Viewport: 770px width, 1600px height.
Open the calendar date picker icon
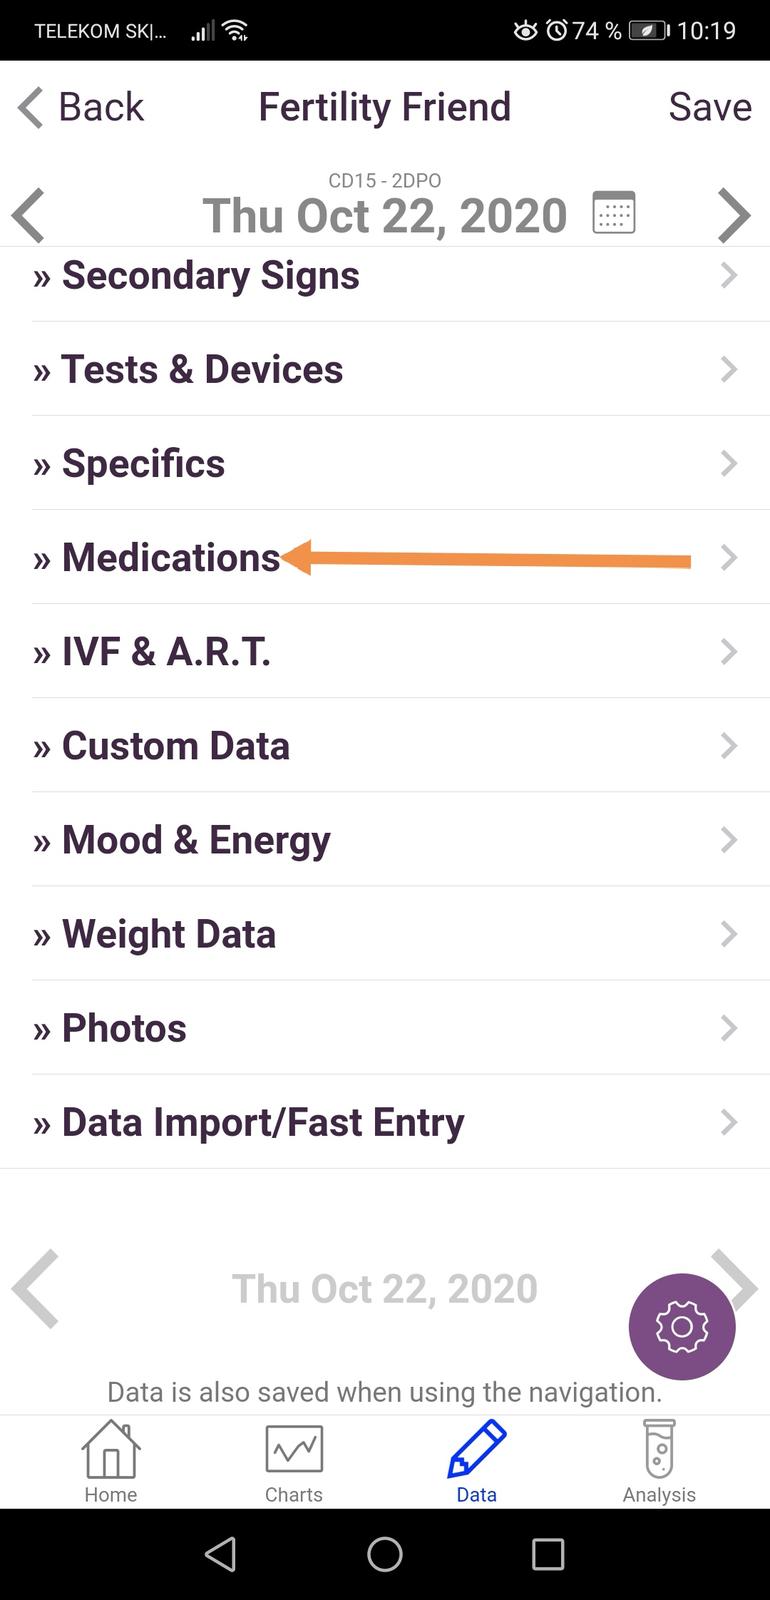(x=614, y=213)
